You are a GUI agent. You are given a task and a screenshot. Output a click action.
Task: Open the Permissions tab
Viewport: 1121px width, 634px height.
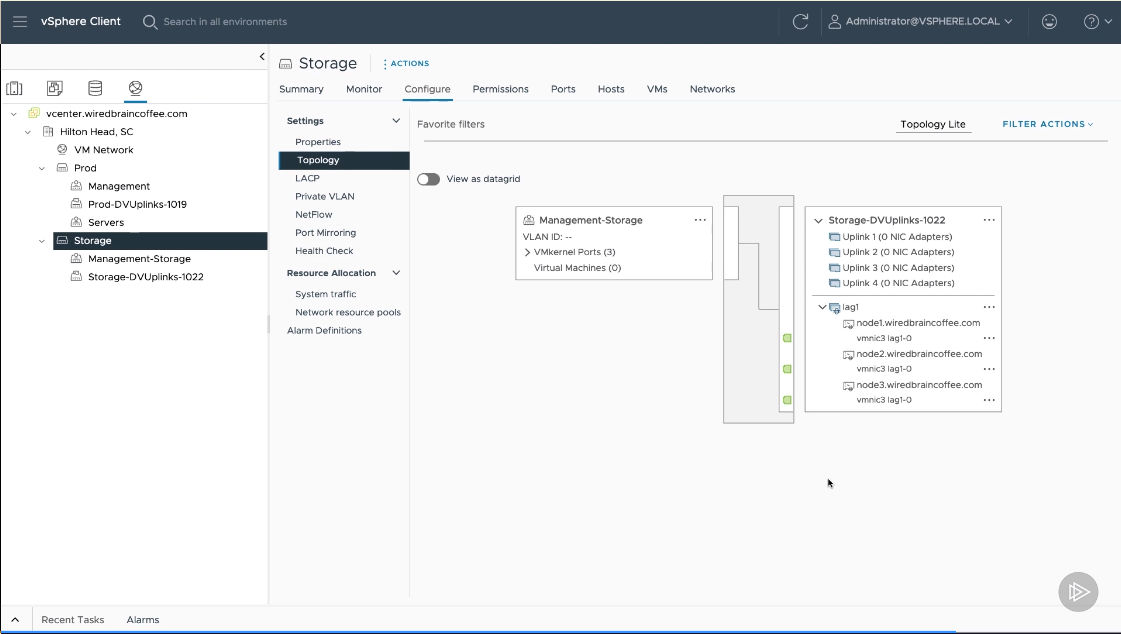pos(500,89)
